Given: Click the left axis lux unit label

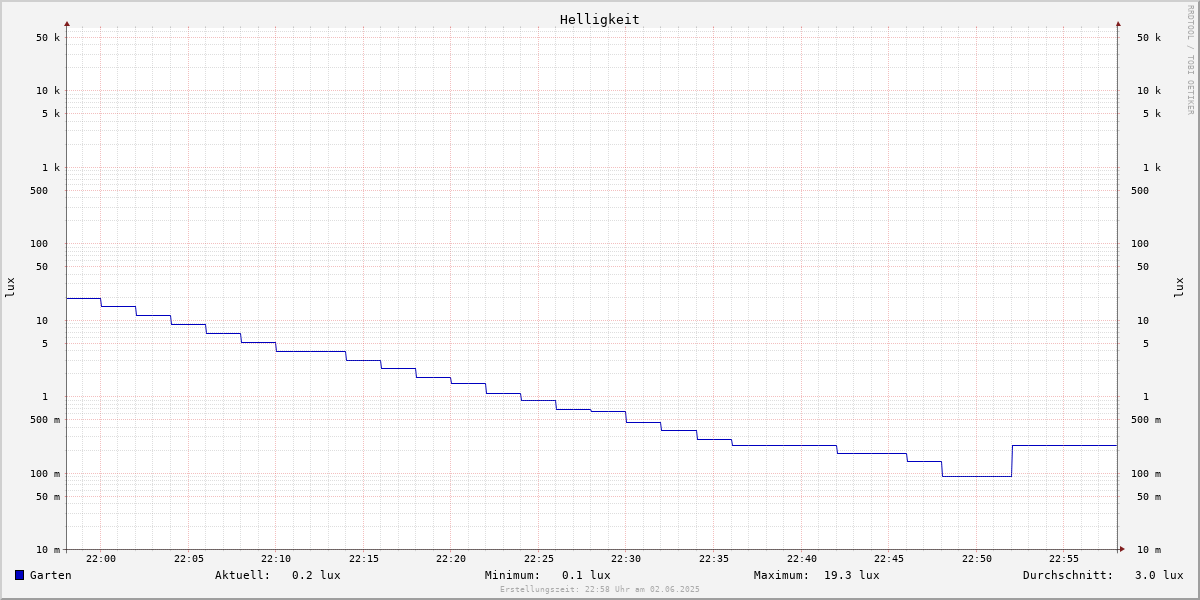Looking at the screenshot, I should point(10,288).
